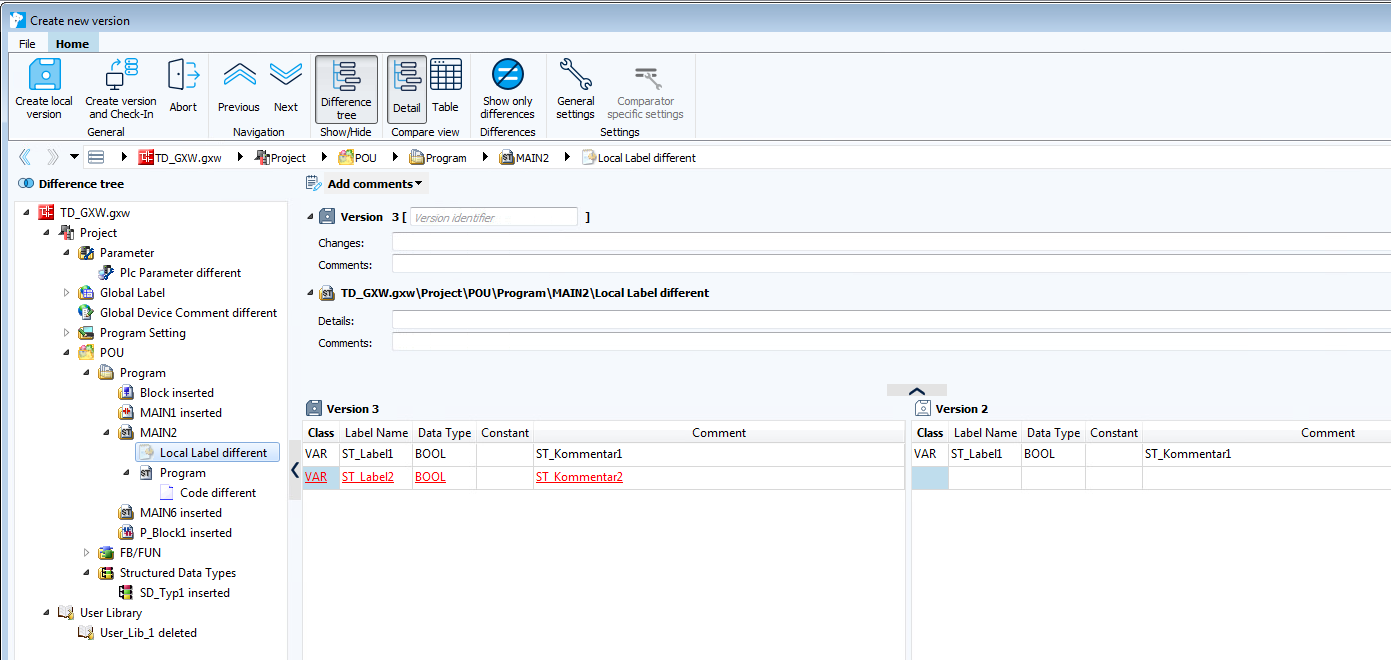
Task: Click the Version identifier input field
Action: pos(493,217)
